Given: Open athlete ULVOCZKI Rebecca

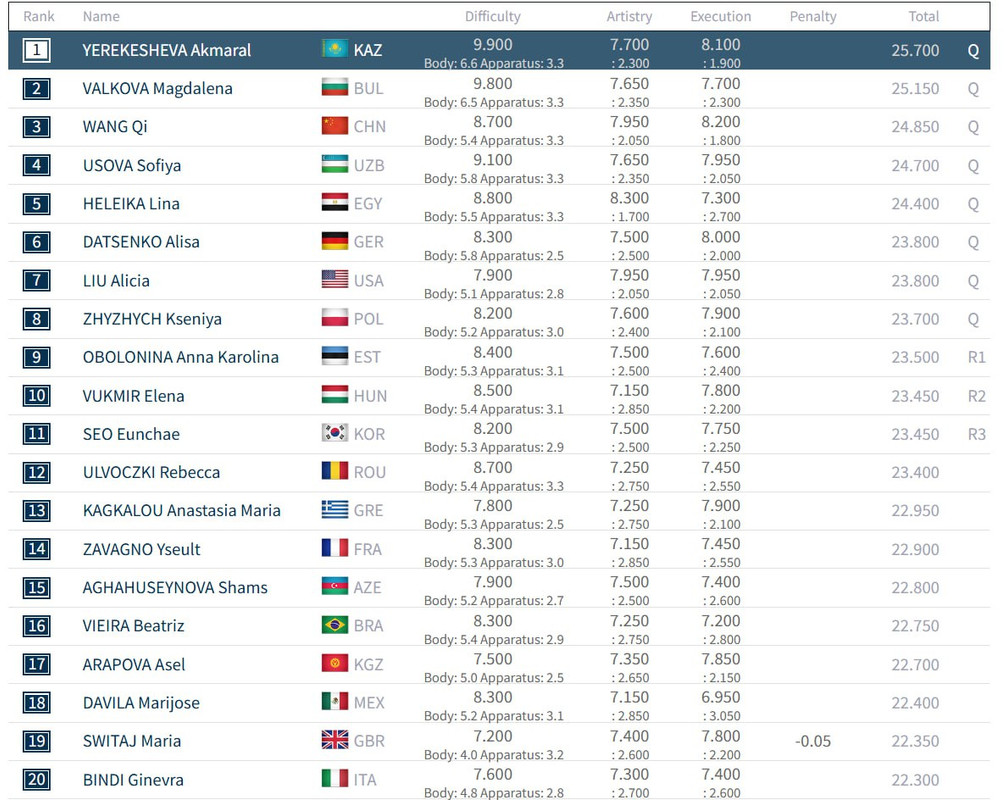Looking at the screenshot, I should click(151, 472).
